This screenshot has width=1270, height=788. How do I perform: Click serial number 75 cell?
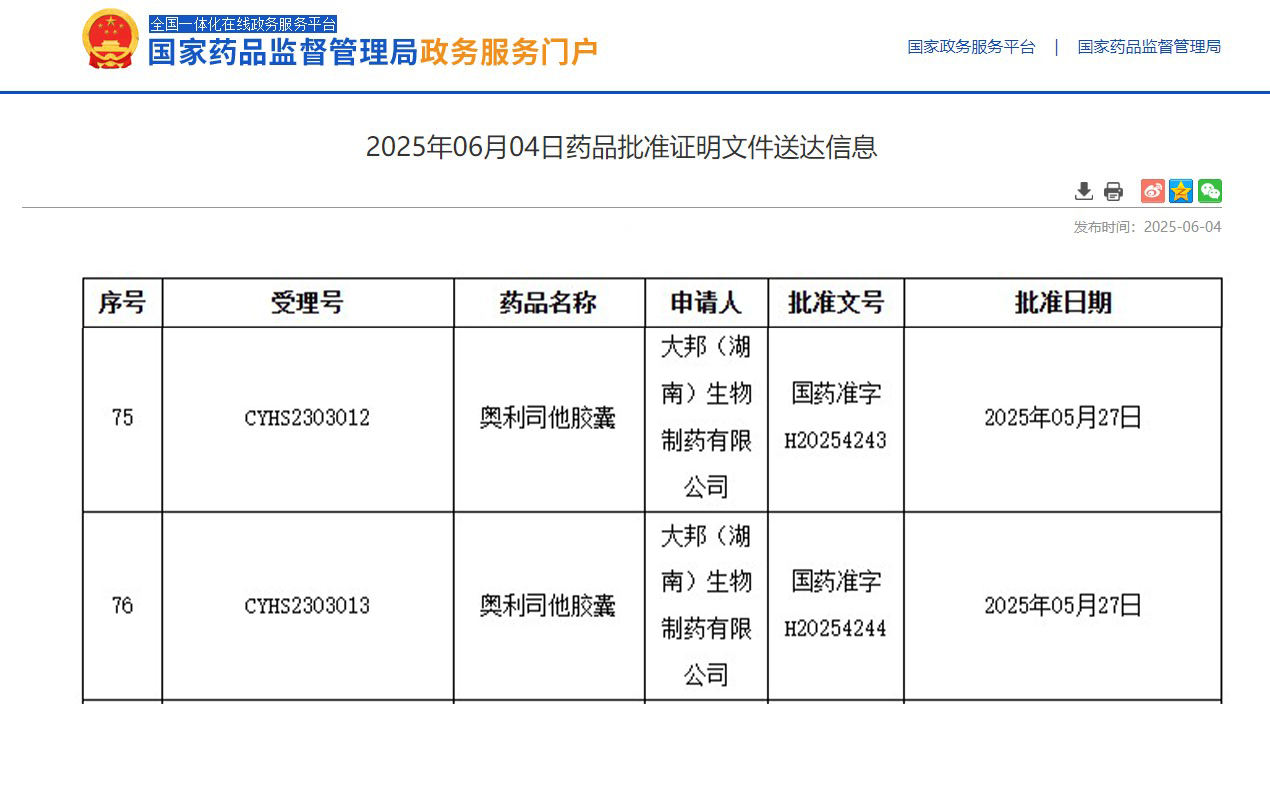tap(122, 418)
